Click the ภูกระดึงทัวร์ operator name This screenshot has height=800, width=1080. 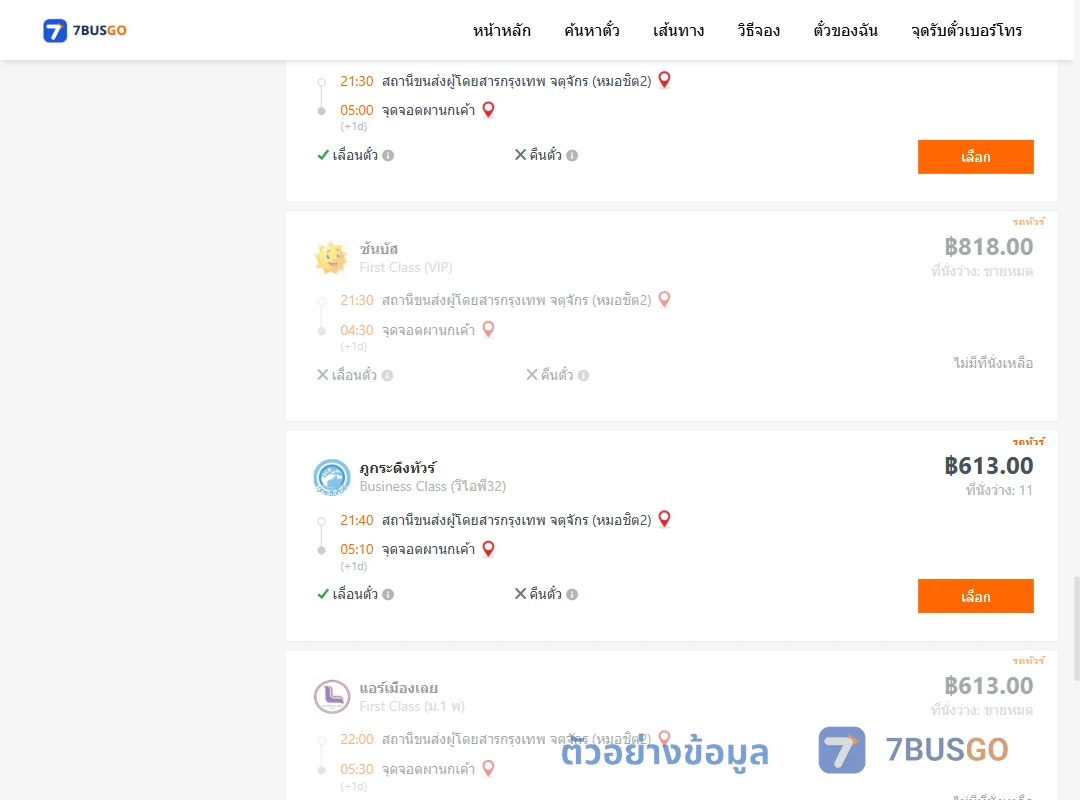tap(397, 468)
